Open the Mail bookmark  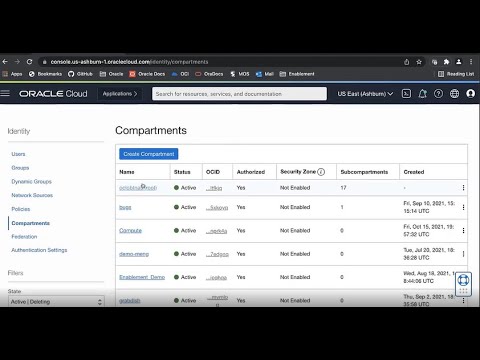pyautogui.click(x=265, y=74)
